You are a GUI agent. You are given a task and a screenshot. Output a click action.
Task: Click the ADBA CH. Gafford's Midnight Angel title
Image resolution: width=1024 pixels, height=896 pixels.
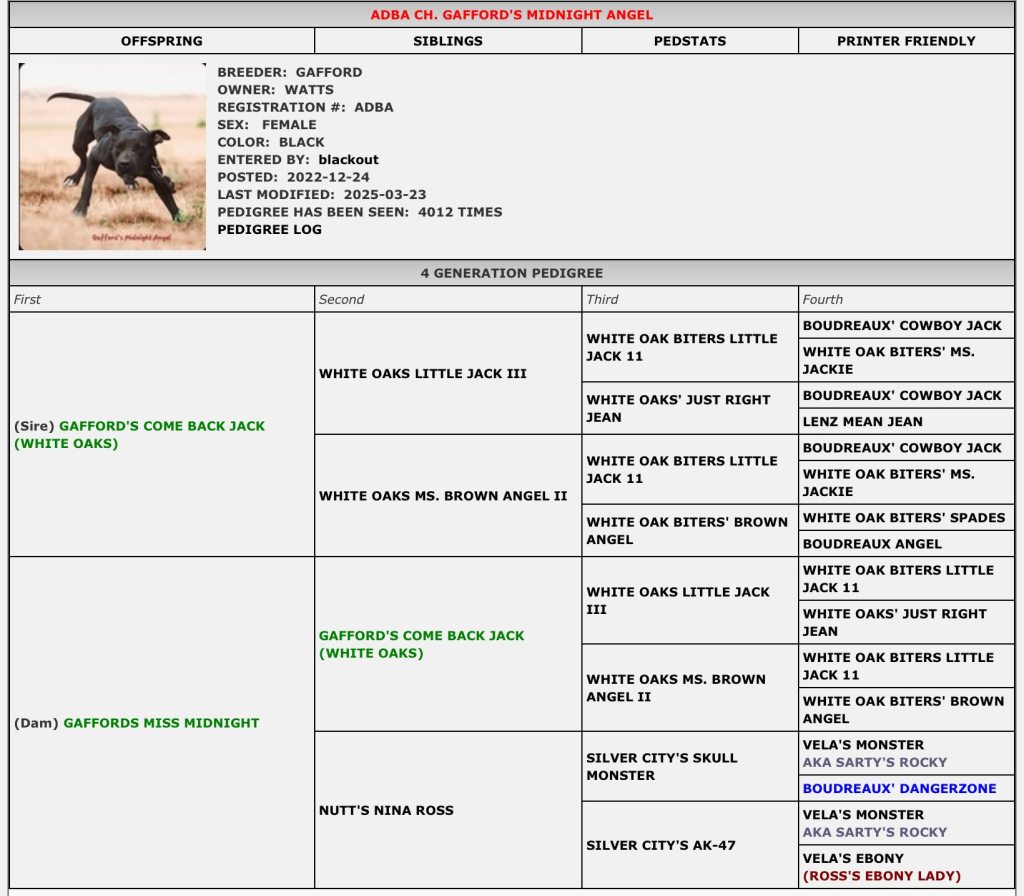(511, 15)
